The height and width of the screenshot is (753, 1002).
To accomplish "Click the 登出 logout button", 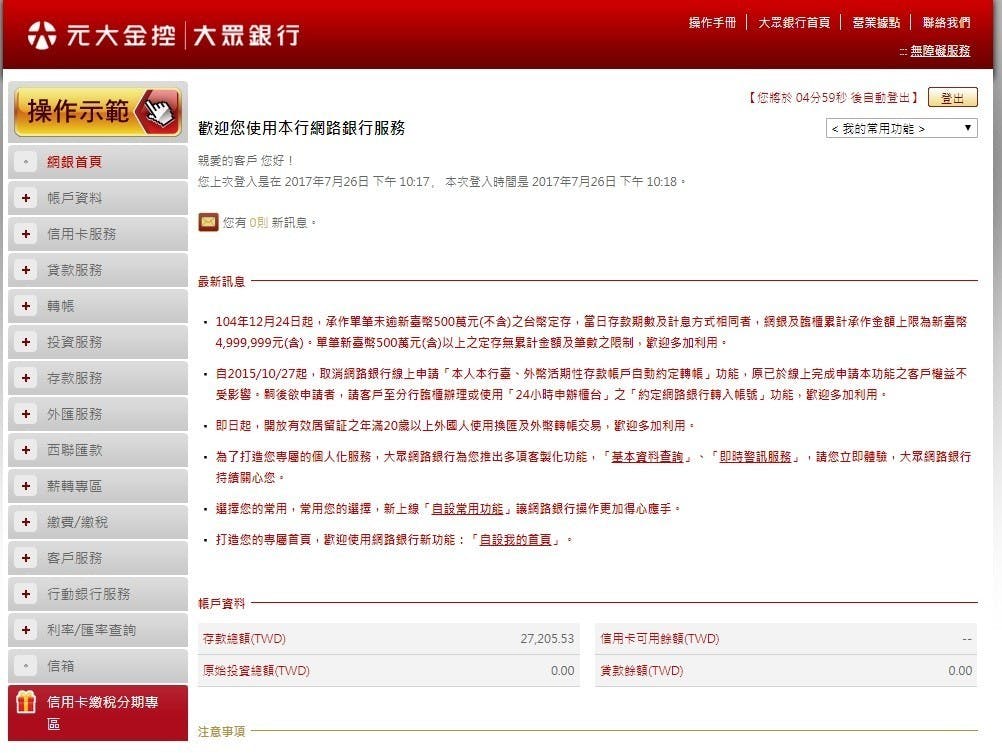I will coord(952,98).
